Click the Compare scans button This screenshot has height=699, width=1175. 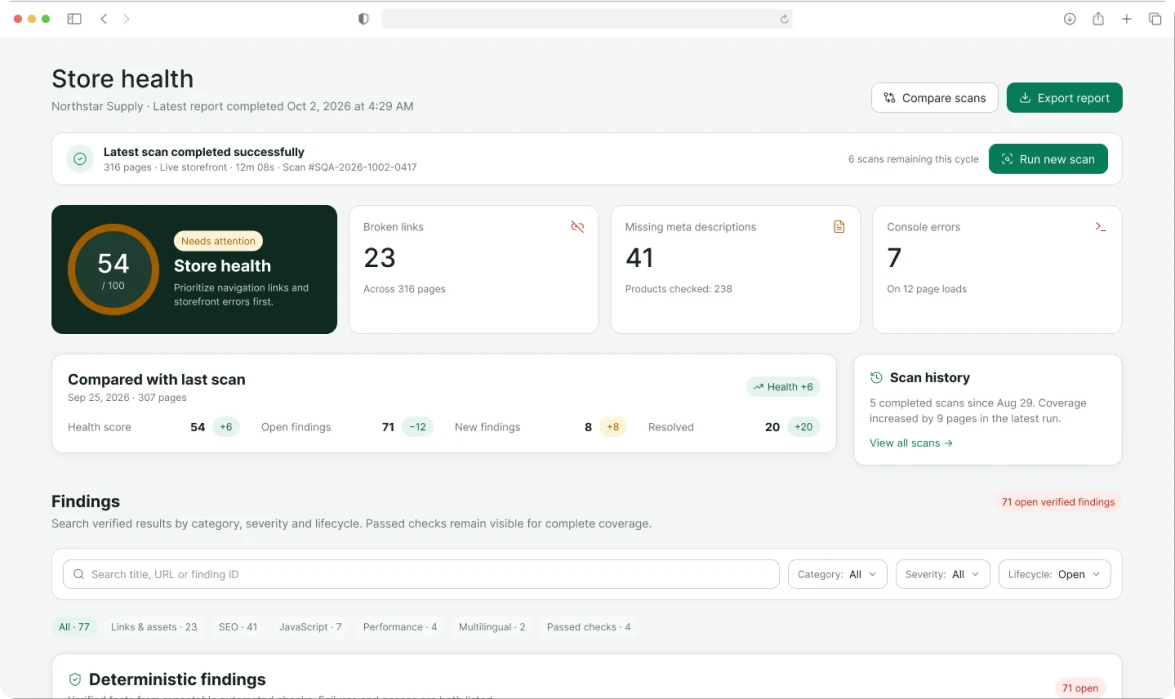pos(934,97)
